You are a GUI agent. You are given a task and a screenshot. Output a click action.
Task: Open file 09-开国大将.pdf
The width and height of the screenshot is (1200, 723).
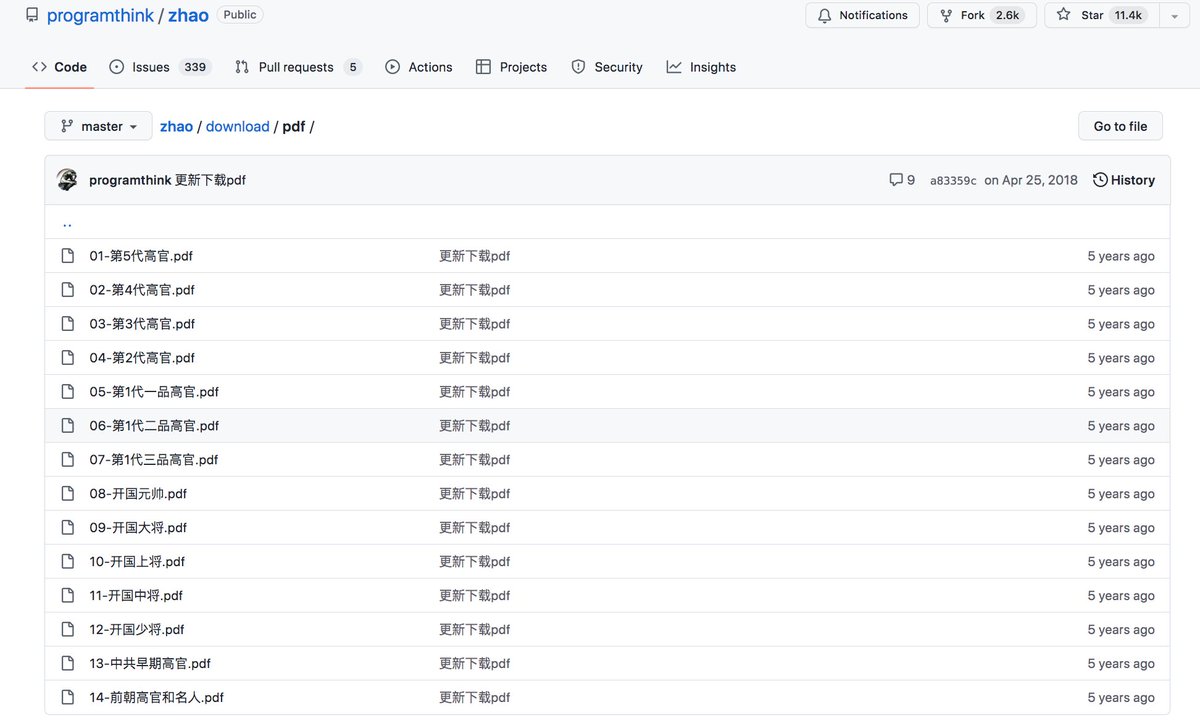[x=138, y=528]
